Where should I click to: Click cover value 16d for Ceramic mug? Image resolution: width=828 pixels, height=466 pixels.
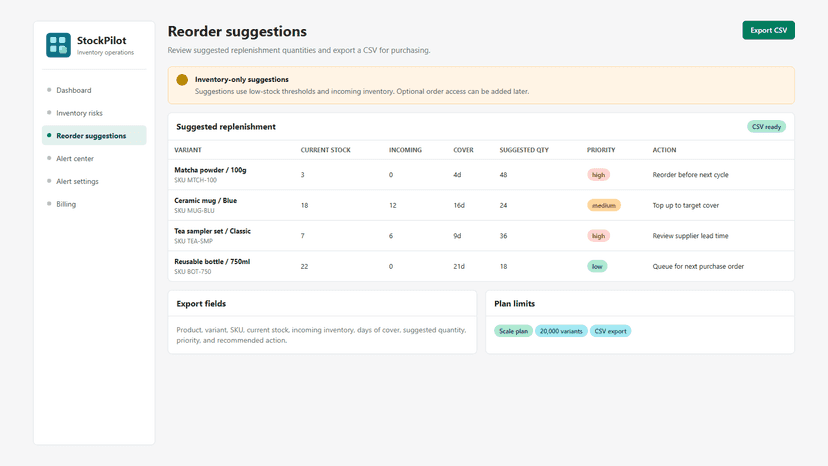[x=459, y=206]
